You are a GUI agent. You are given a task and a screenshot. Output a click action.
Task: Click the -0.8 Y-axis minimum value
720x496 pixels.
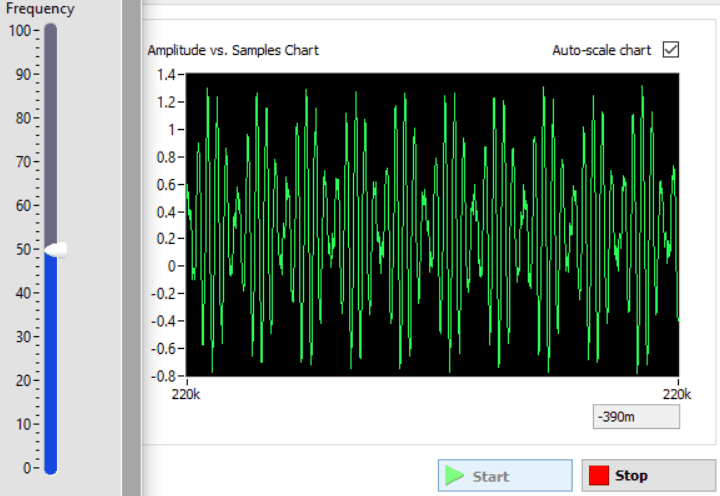(164, 376)
